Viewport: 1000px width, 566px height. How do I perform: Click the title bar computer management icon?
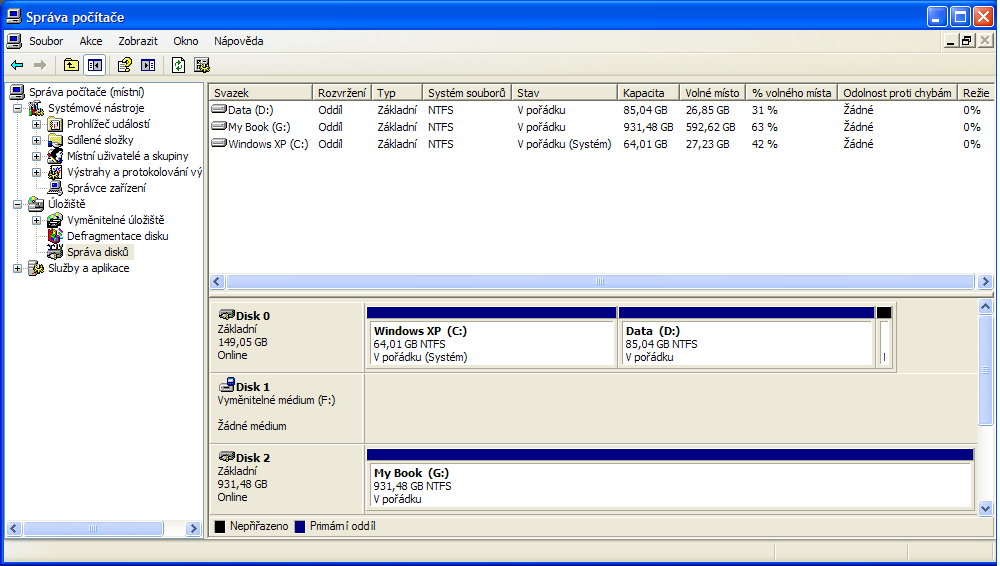click(x=13, y=17)
